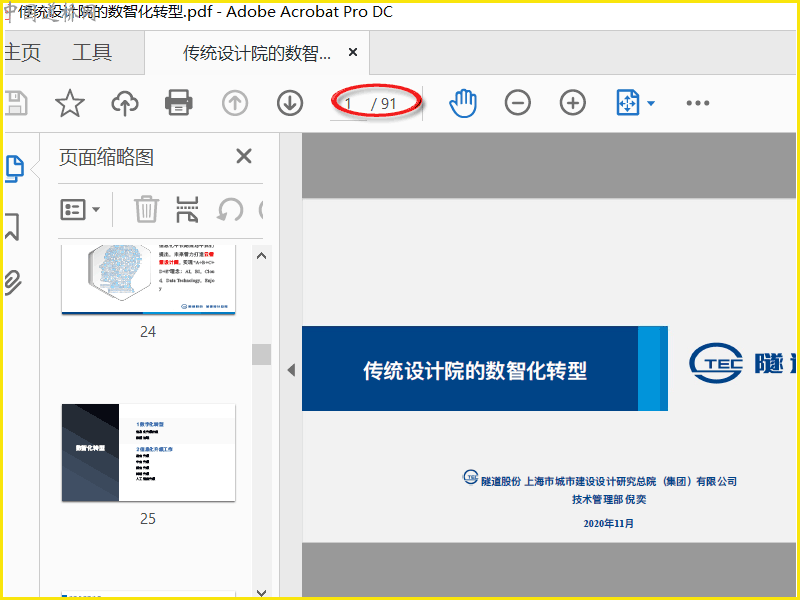Open bookmarks sidebar icon
The width and height of the screenshot is (800, 600).
(12, 227)
